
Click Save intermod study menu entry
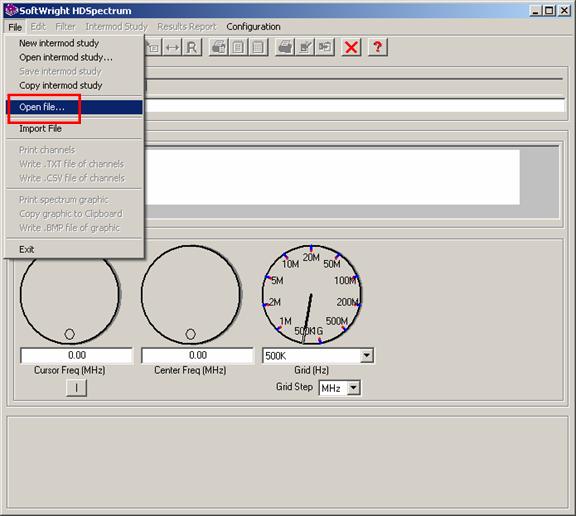coord(60,71)
